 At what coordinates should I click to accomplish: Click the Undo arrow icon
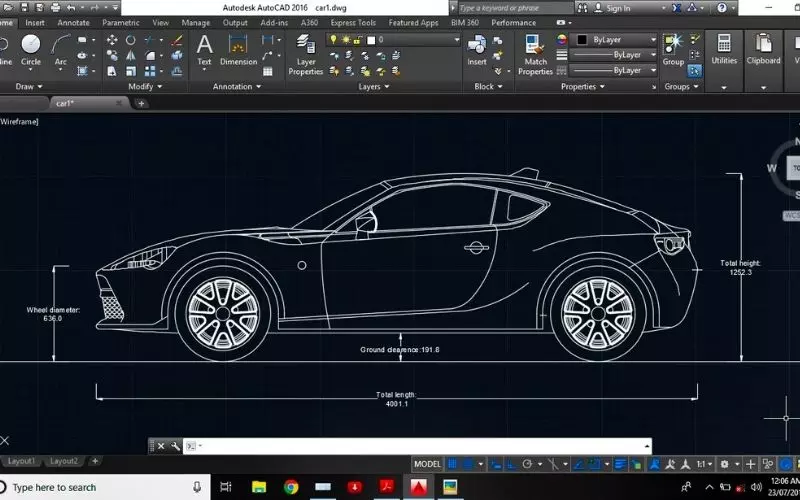point(71,8)
